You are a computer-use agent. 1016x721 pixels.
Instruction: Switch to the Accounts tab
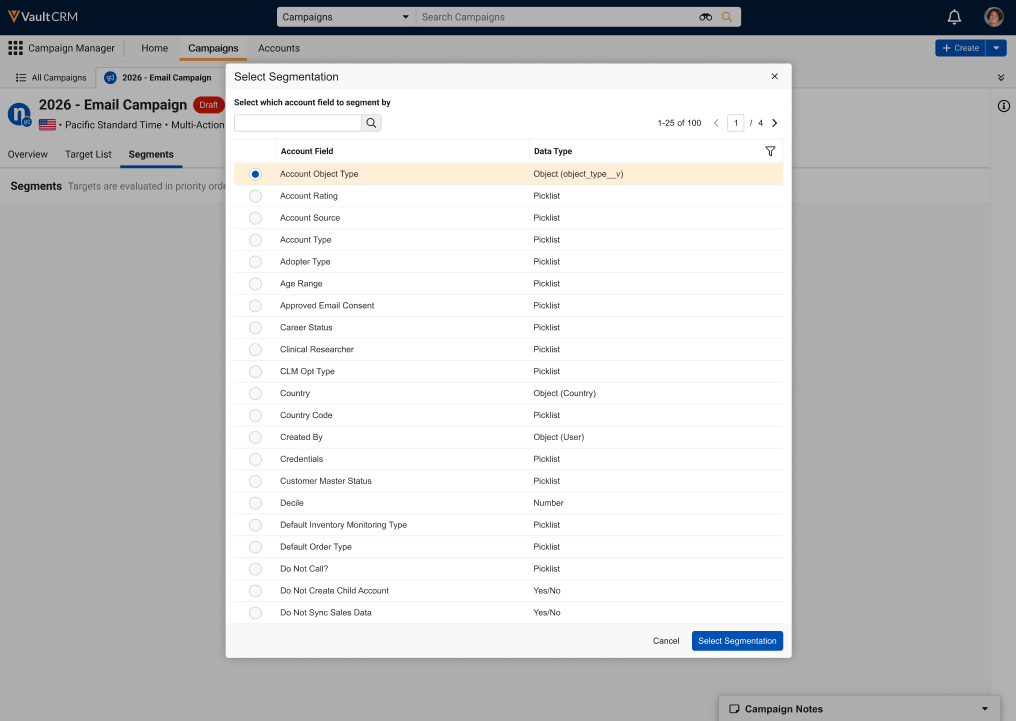[278, 48]
